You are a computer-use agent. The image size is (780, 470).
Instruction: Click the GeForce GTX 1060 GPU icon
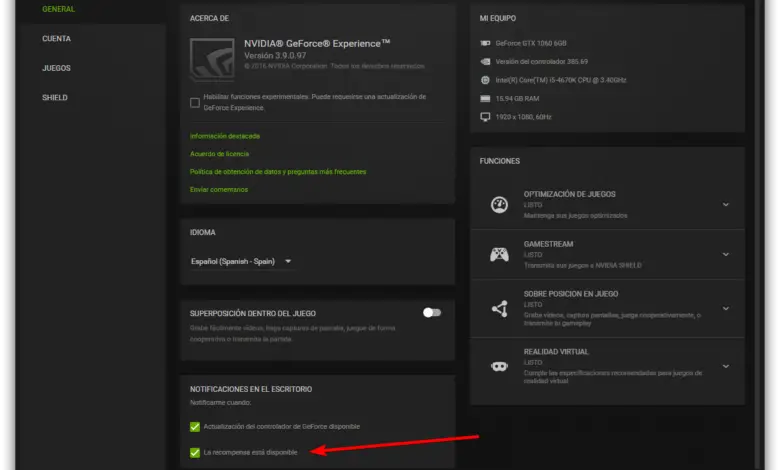click(x=485, y=43)
